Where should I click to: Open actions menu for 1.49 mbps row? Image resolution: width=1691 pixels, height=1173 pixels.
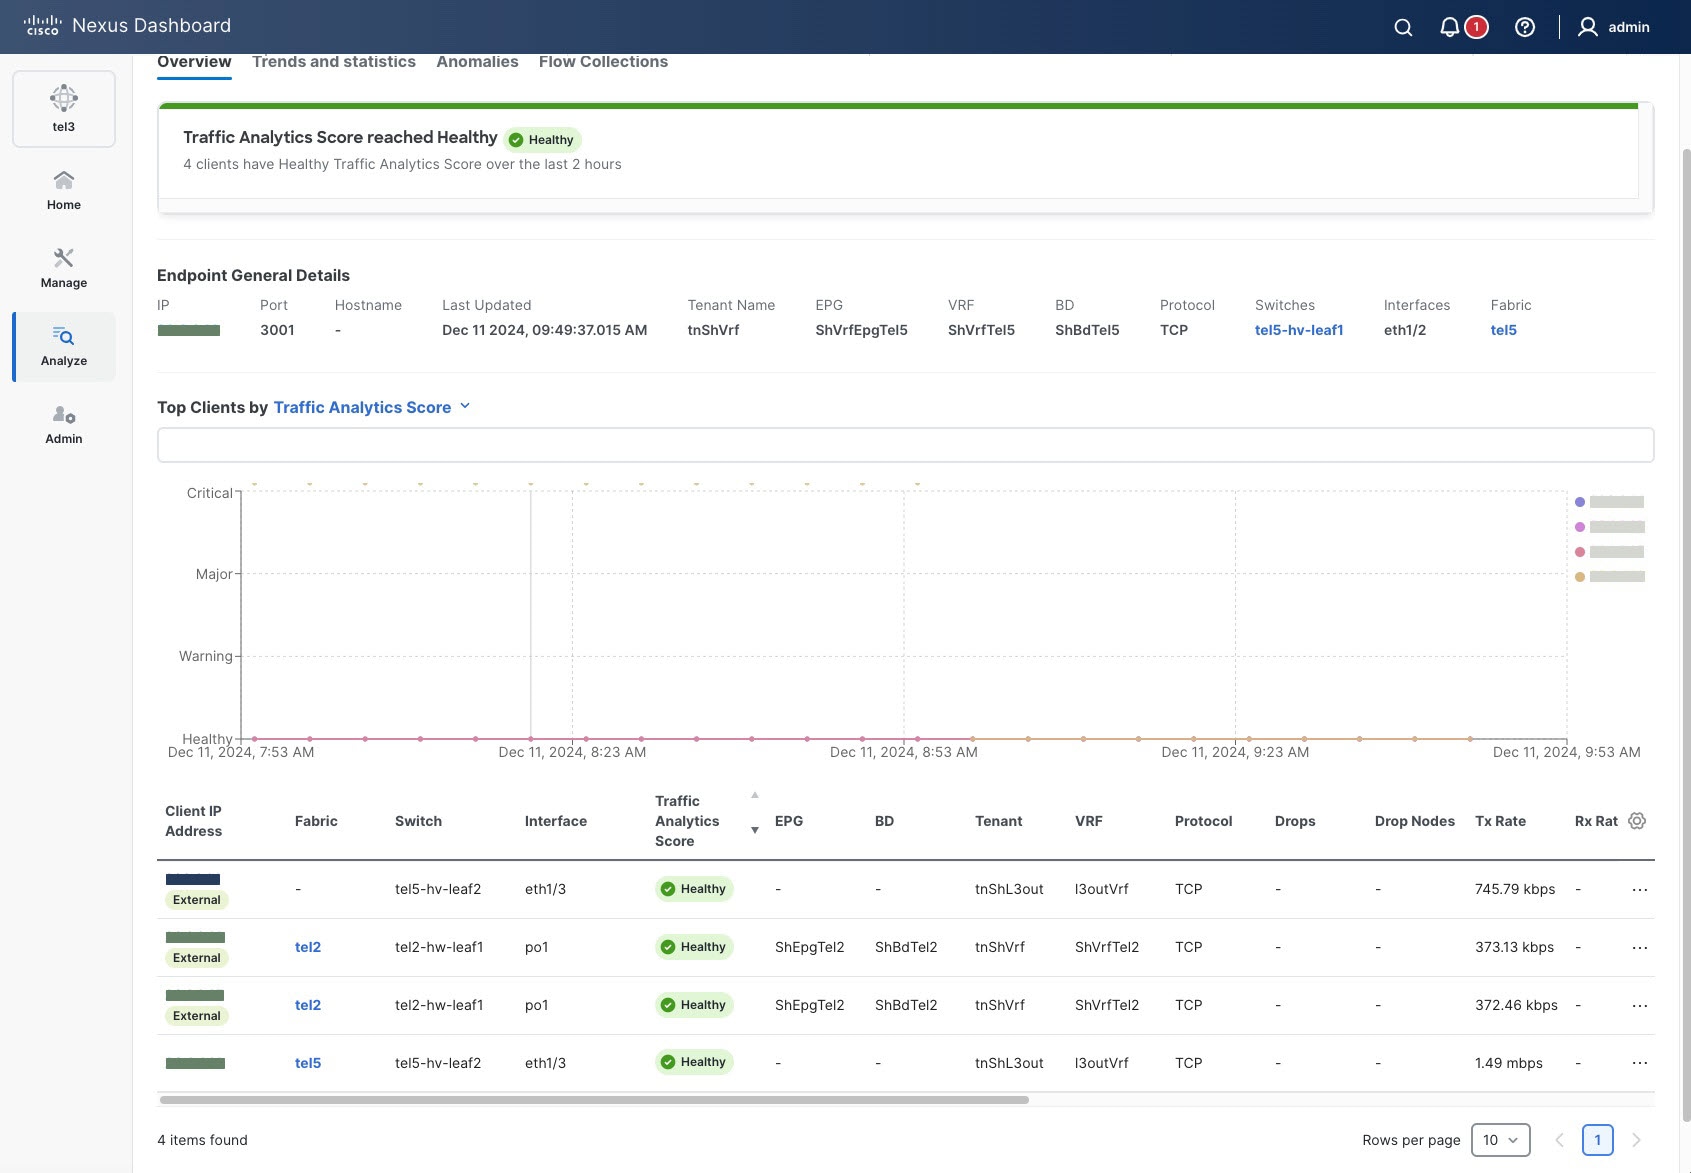[1640, 1063]
